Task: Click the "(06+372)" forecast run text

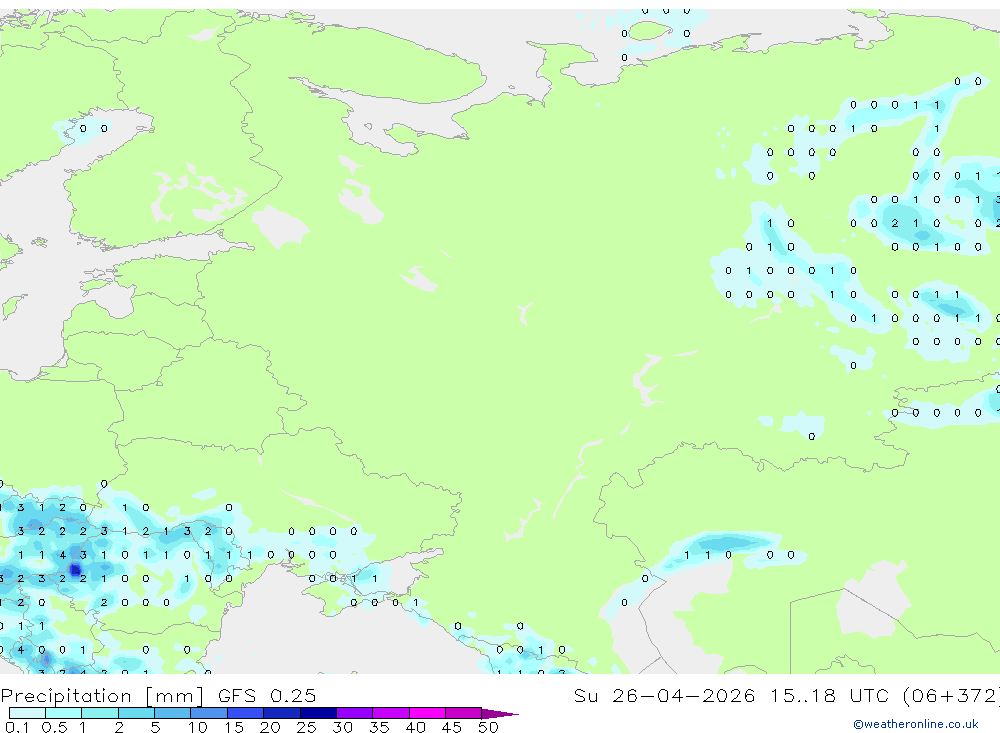Action: pyautogui.click(x=952, y=696)
